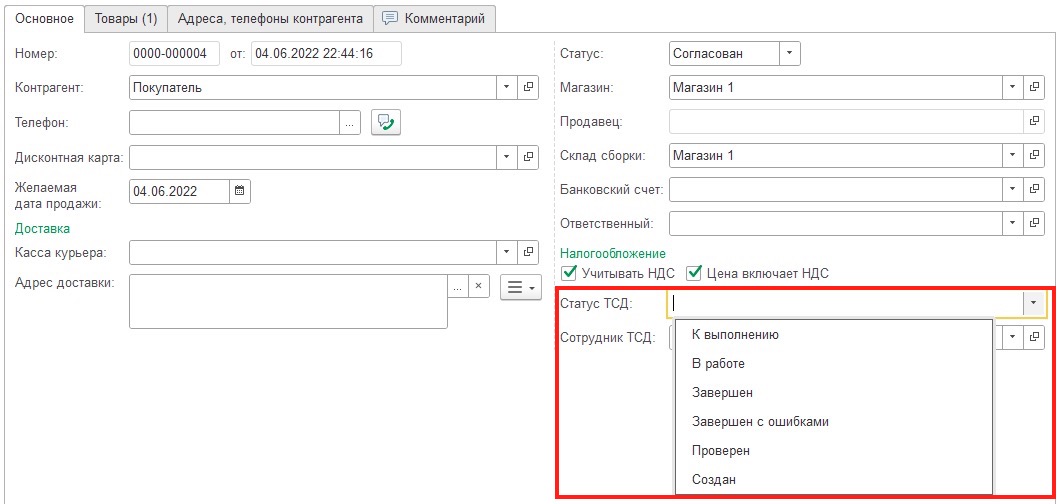Open the Дисконтная карта record icon
This screenshot has height=504, width=1059.
click(x=529, y=157)
